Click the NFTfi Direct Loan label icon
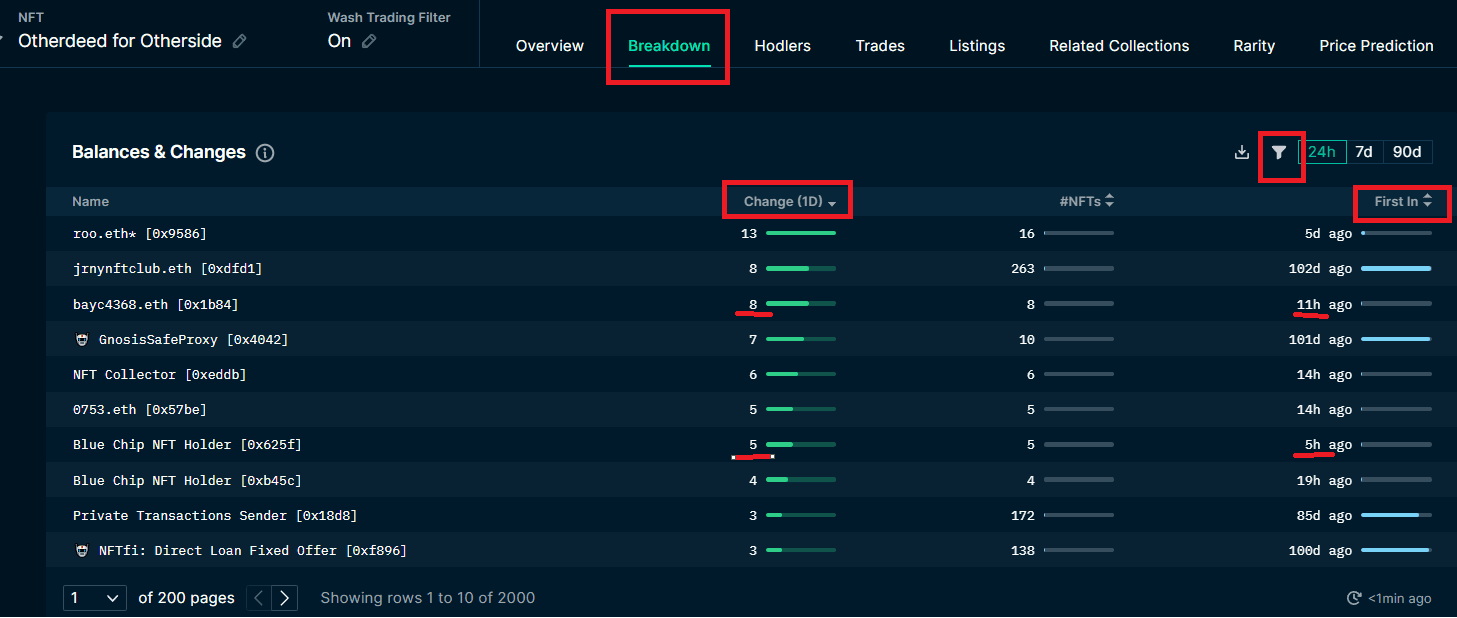Screen dimensions: 1457x618 click(x=82, y=551)
